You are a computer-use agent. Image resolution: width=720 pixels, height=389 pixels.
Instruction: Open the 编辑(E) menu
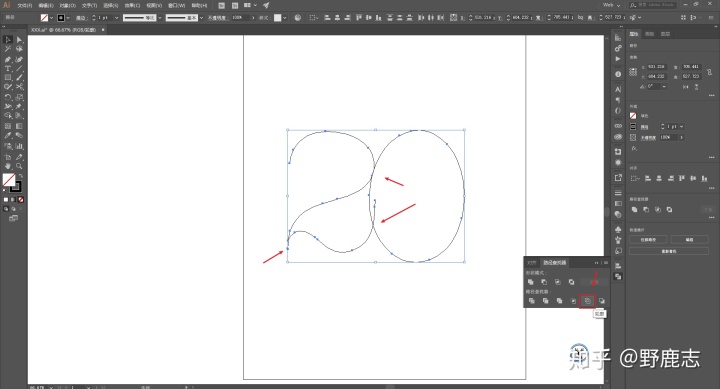click(46, 6)
